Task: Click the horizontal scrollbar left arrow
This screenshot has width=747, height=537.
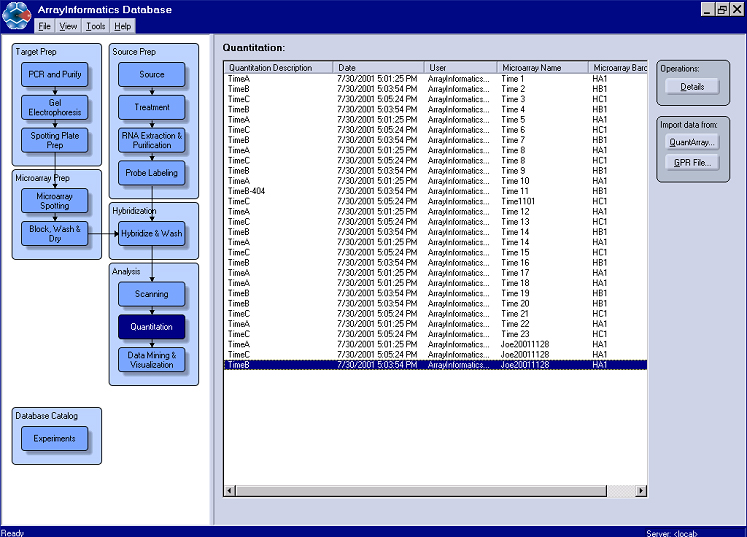Action: pos(230,490)
